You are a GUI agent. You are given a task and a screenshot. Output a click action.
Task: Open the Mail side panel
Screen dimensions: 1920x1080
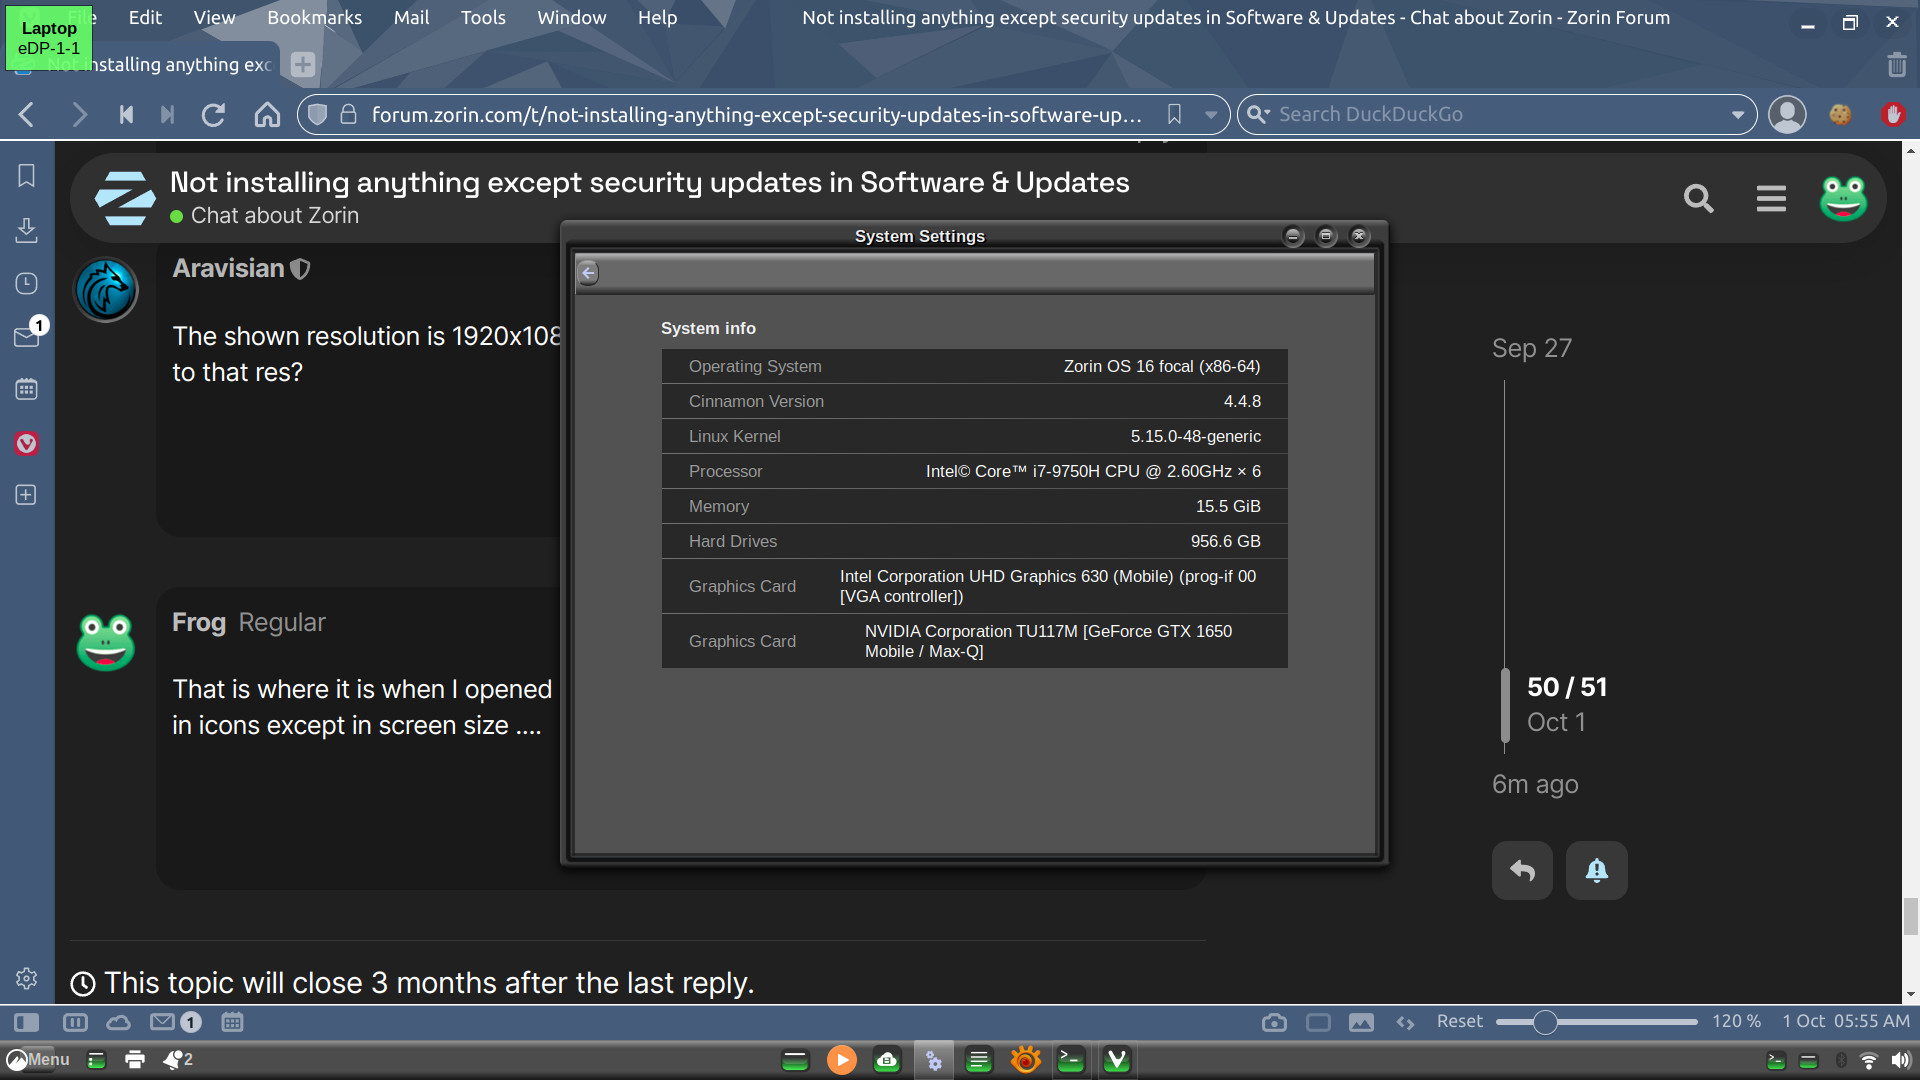[27, 336]
